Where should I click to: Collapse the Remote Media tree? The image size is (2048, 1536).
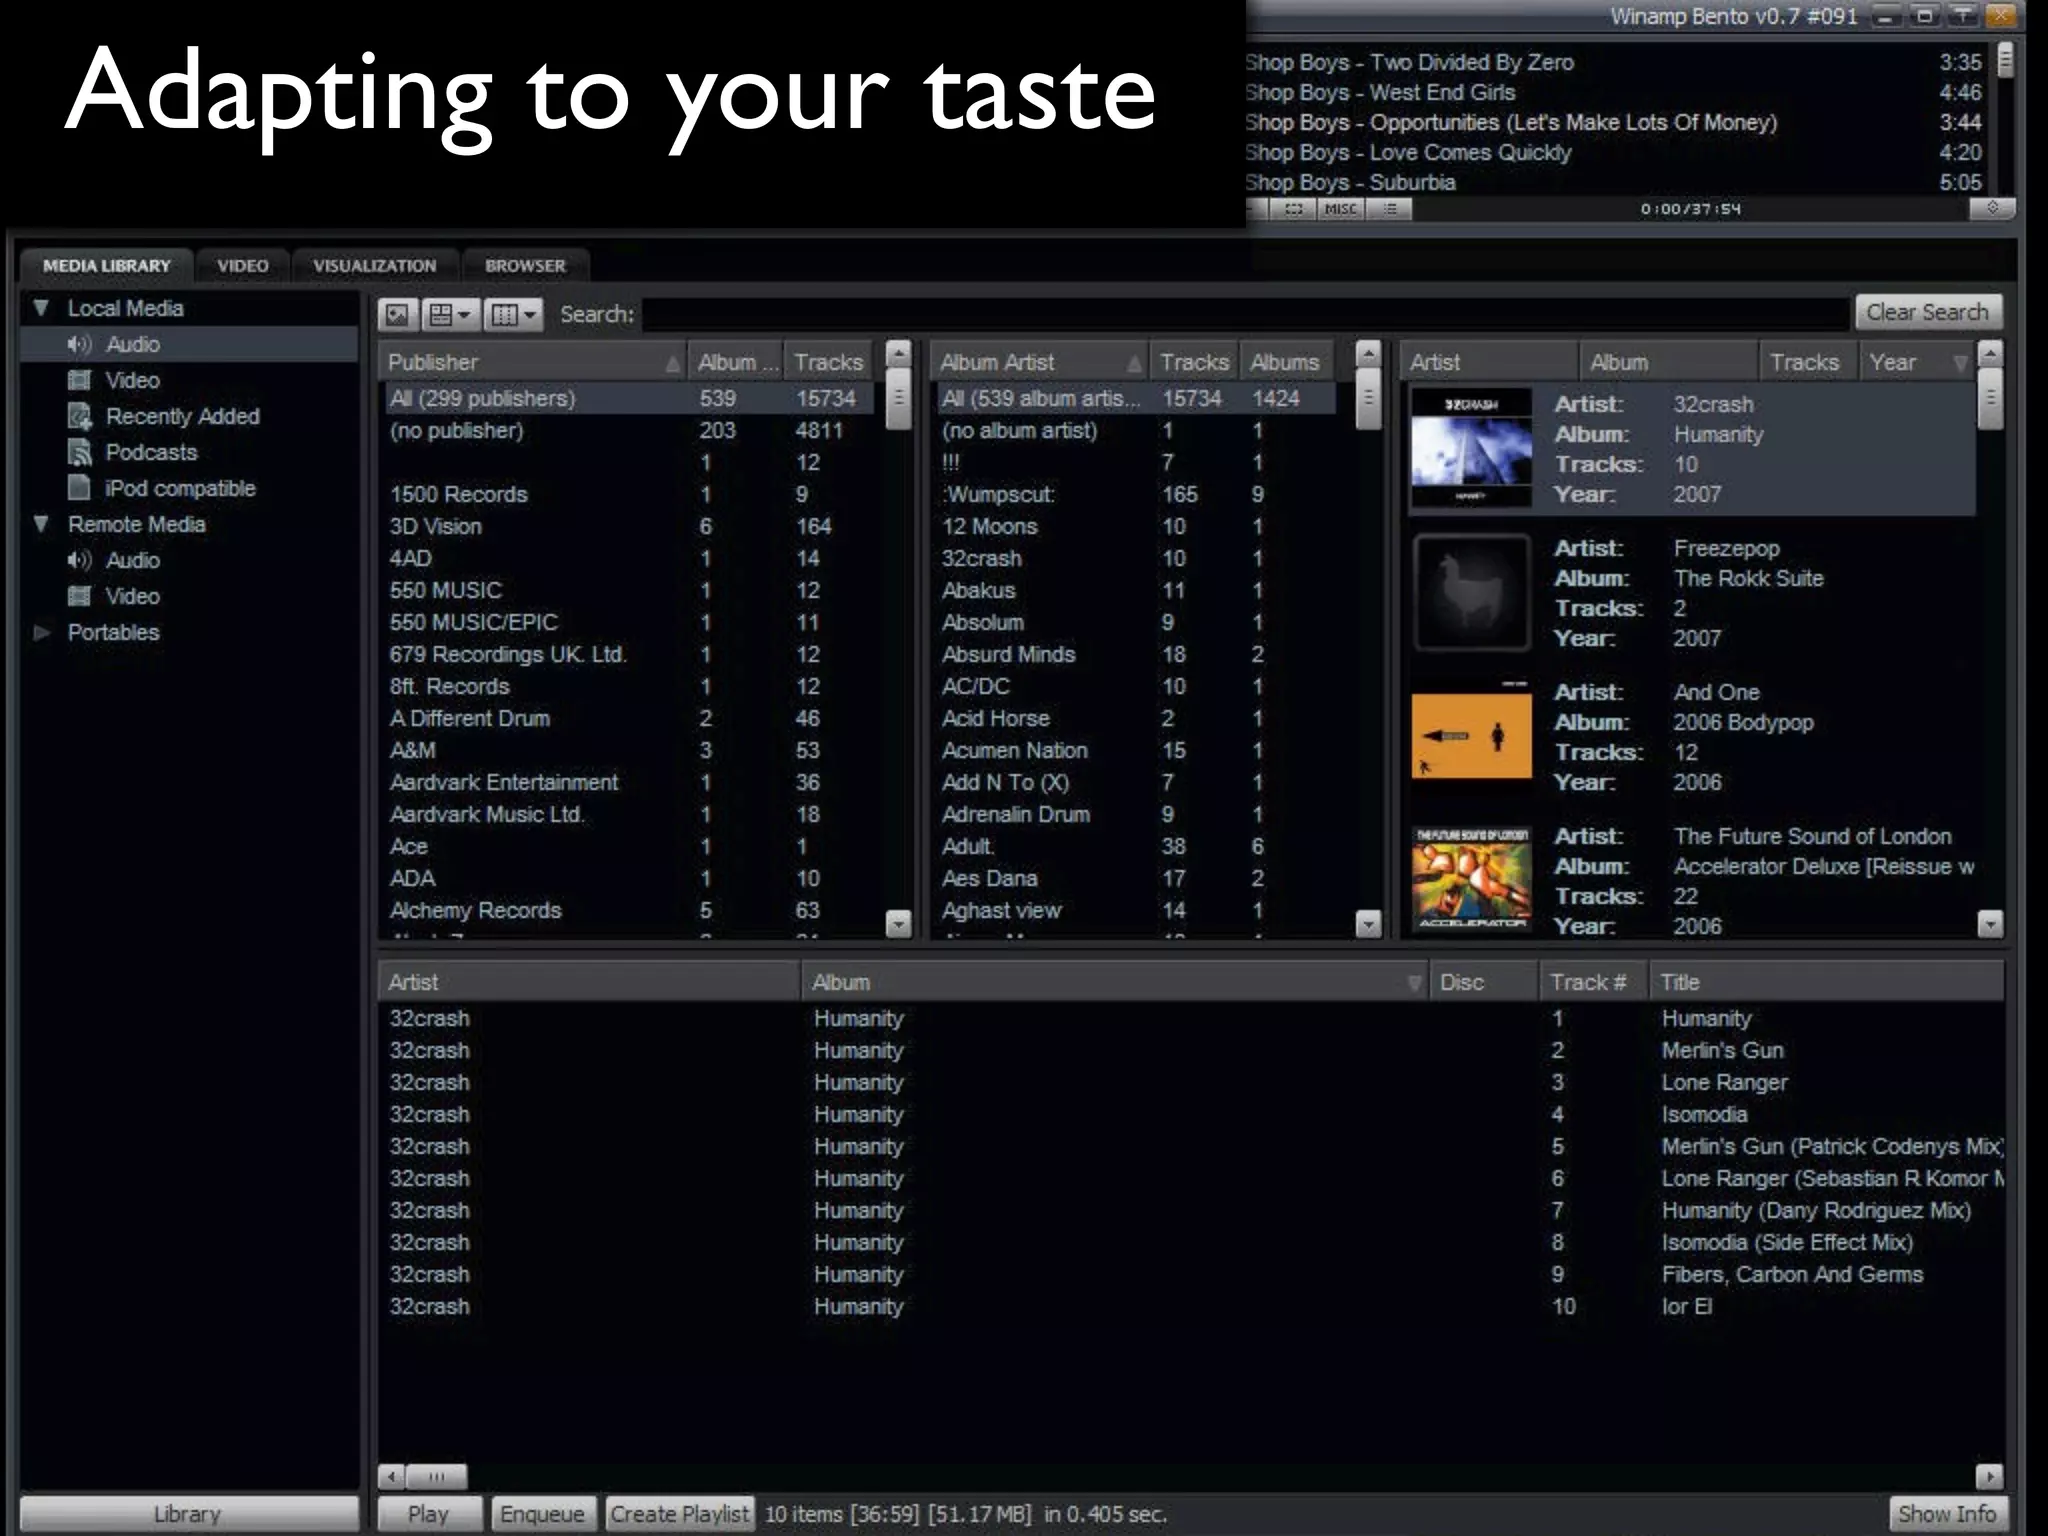pos(41,524)
